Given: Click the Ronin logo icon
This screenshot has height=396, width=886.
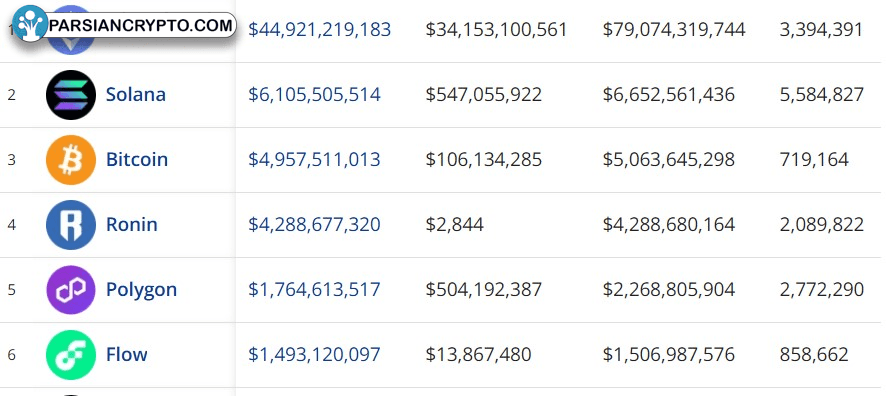Looking at the screenshot, I should (x=71, y=225).
